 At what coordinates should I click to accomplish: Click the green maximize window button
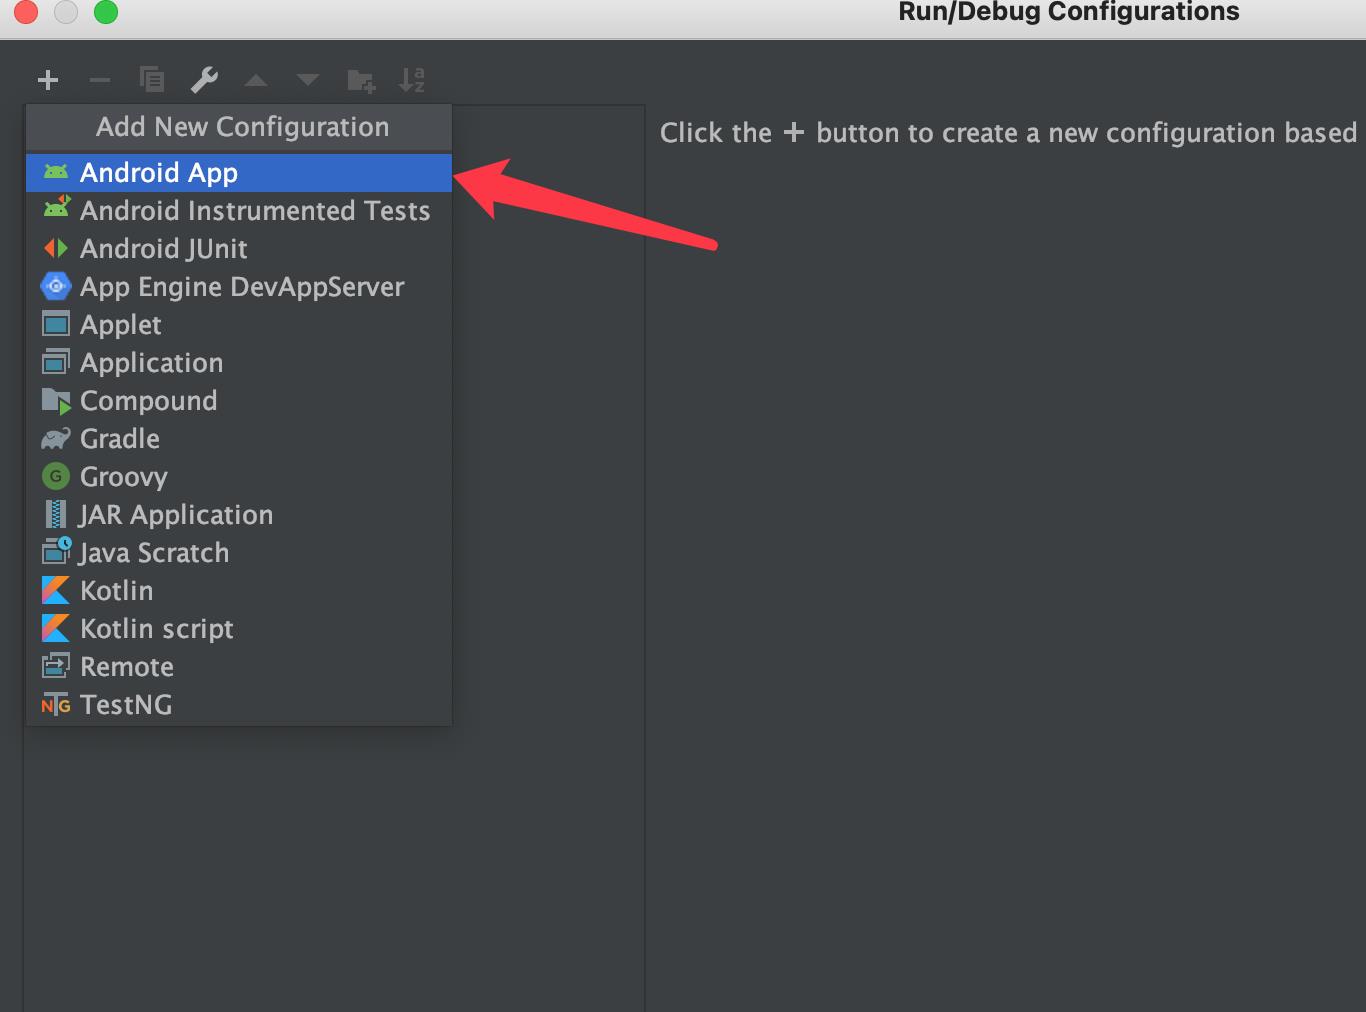click(105, 11)
